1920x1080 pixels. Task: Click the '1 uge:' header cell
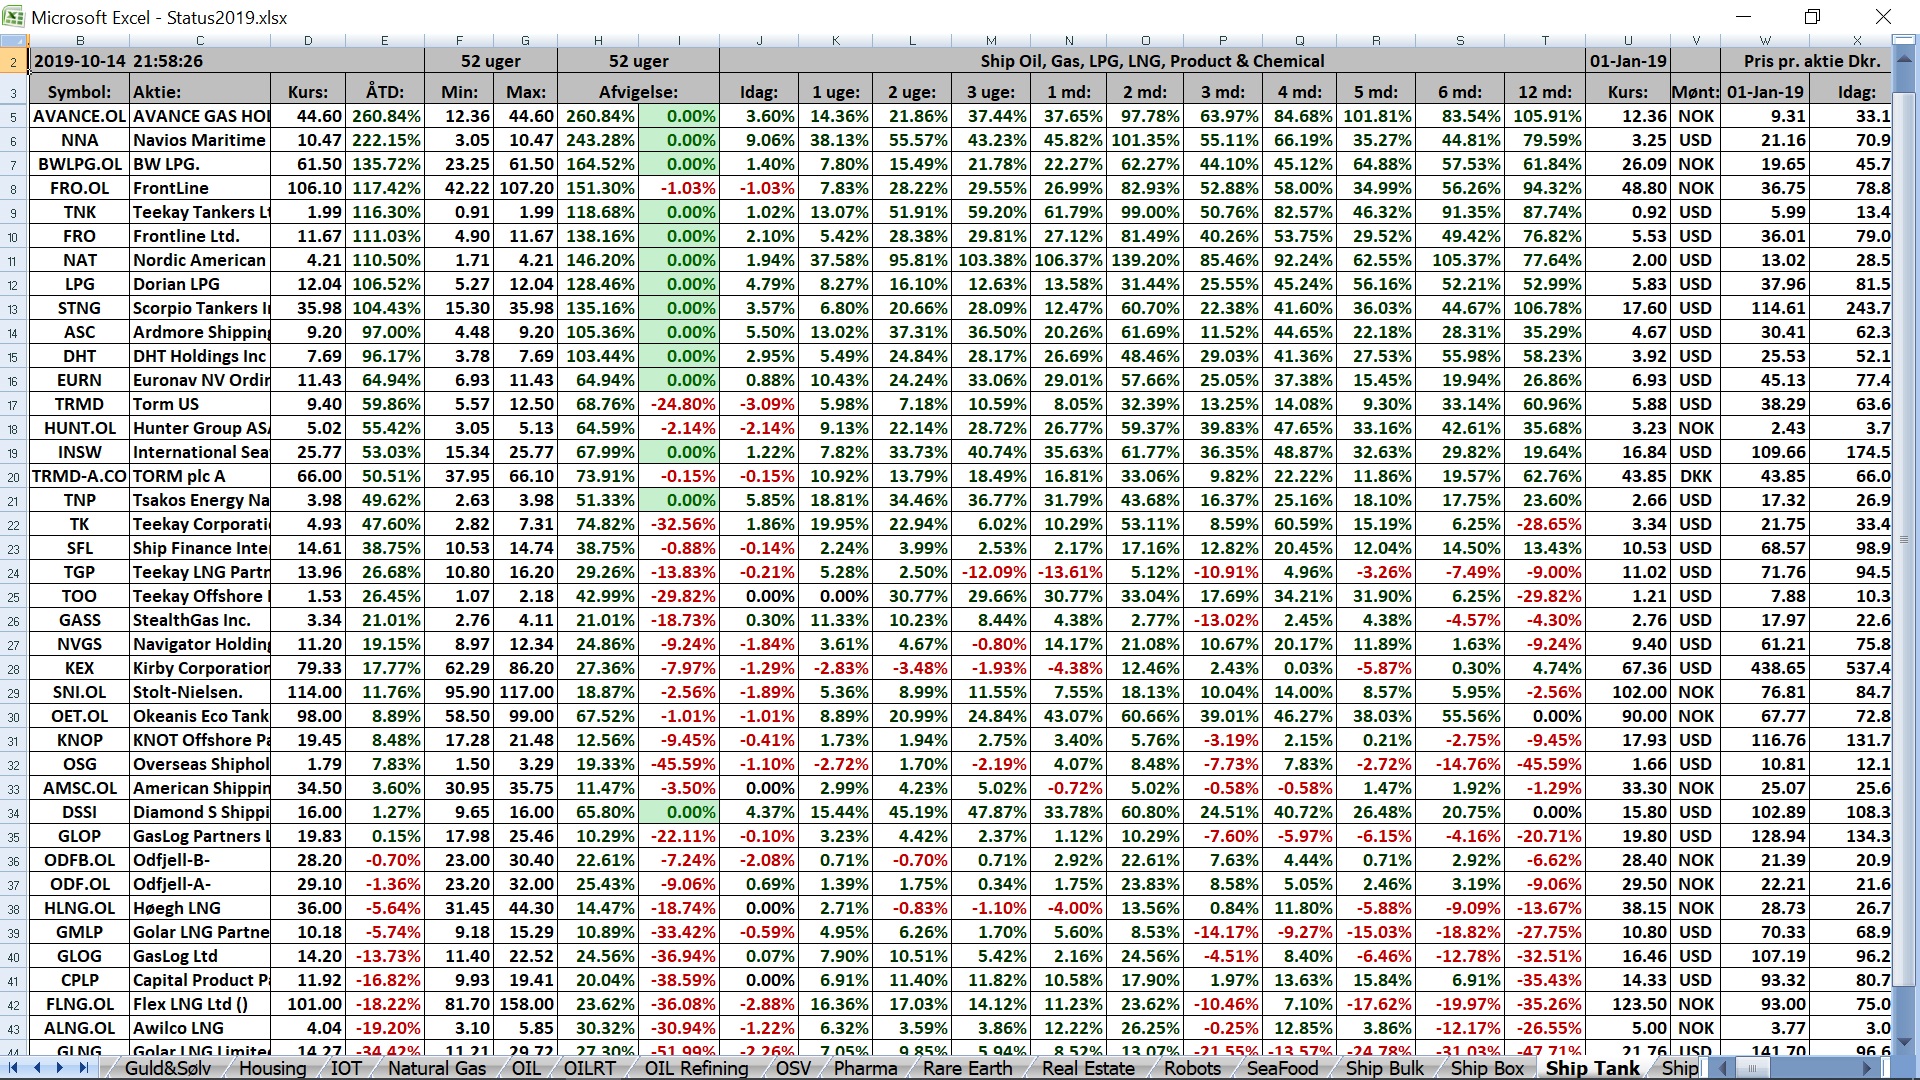836,92
